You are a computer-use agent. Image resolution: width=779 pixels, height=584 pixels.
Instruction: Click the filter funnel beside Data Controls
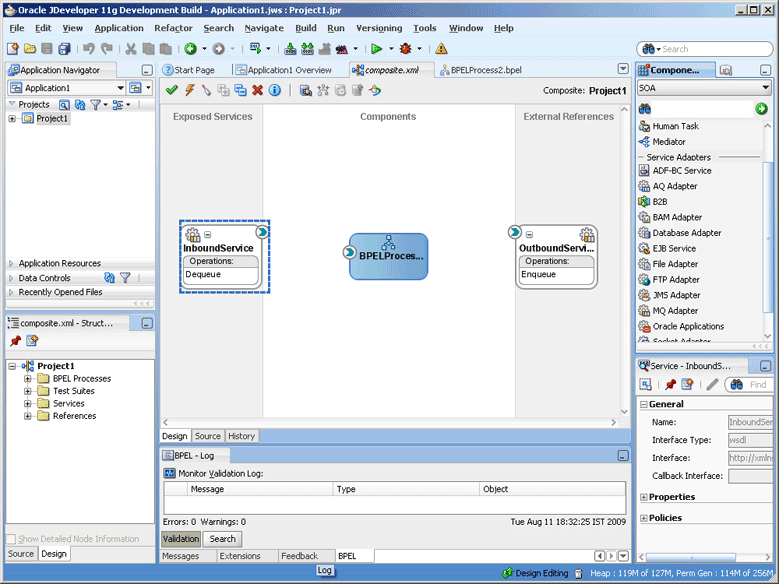point(126,278)
